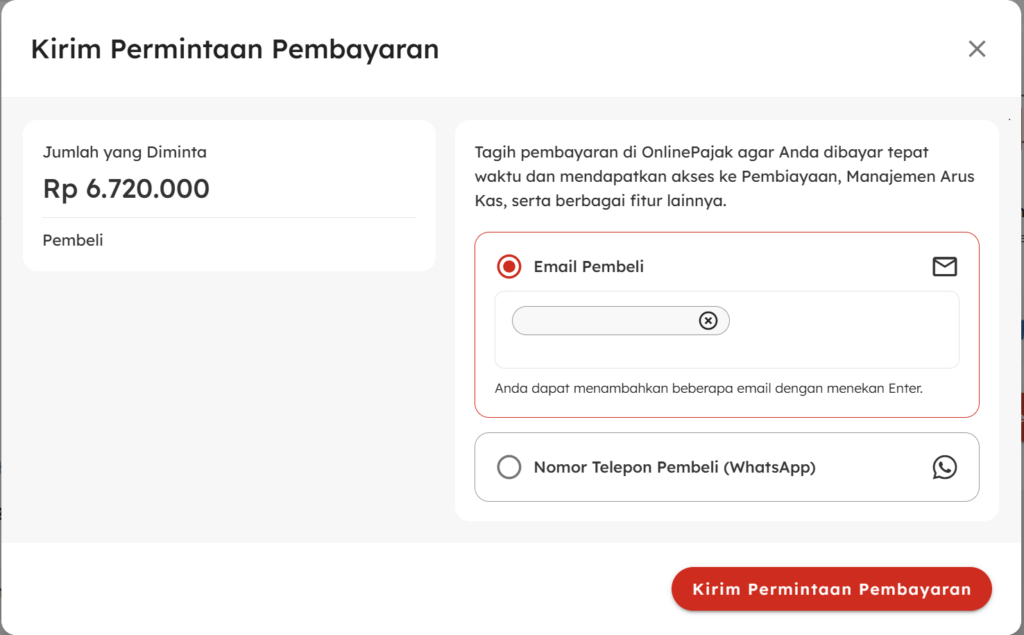Click the "Email Pembeli" label text

[x=588, y=267]
